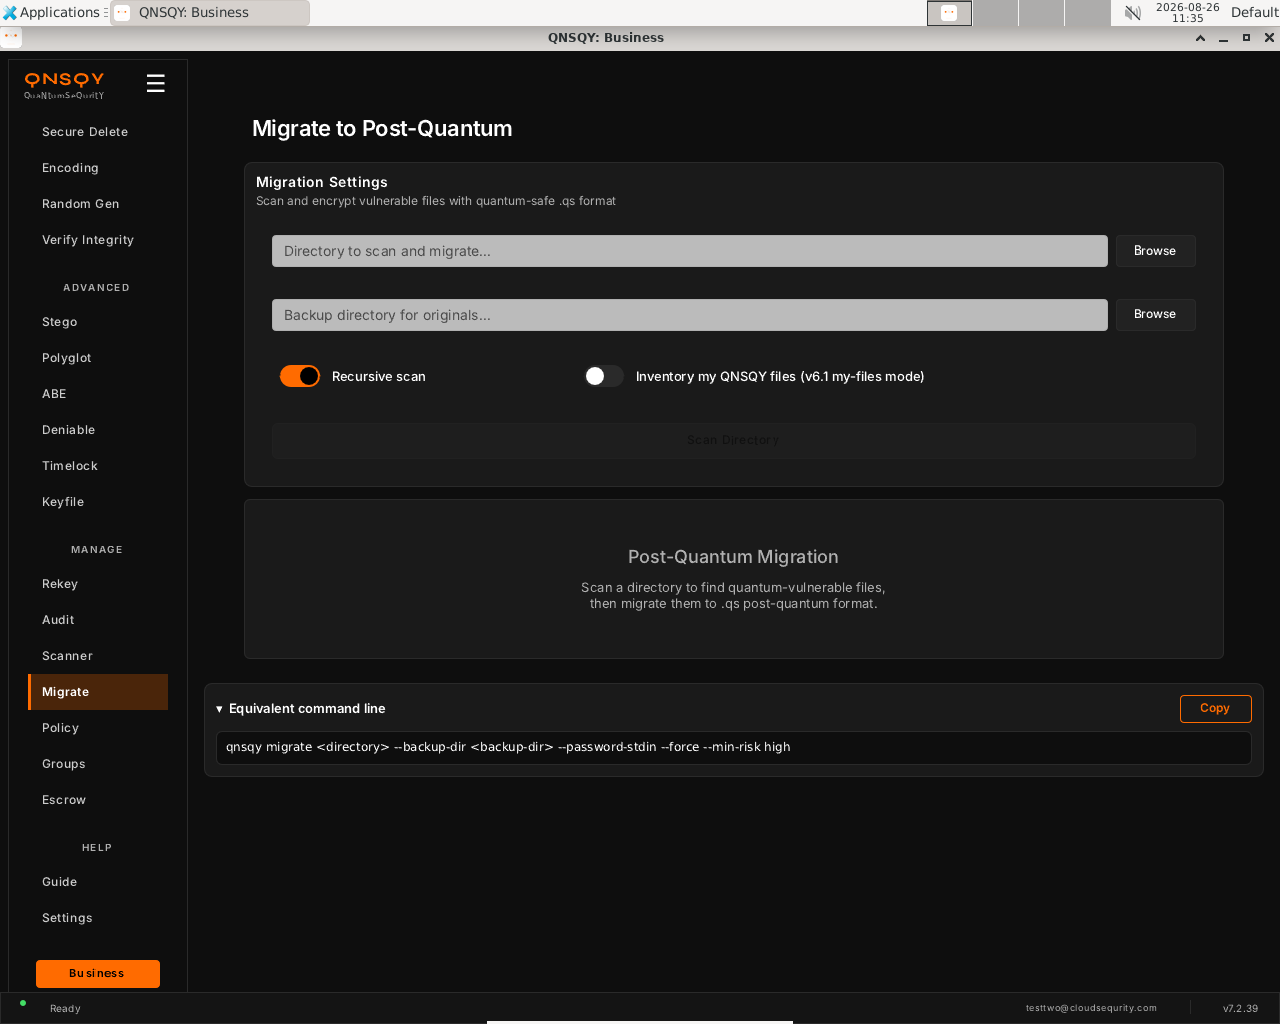The height and width of the screenshot is (1024, 1280).
Task: Focus the Backup directory for originals field
Action: coord(690,315)
